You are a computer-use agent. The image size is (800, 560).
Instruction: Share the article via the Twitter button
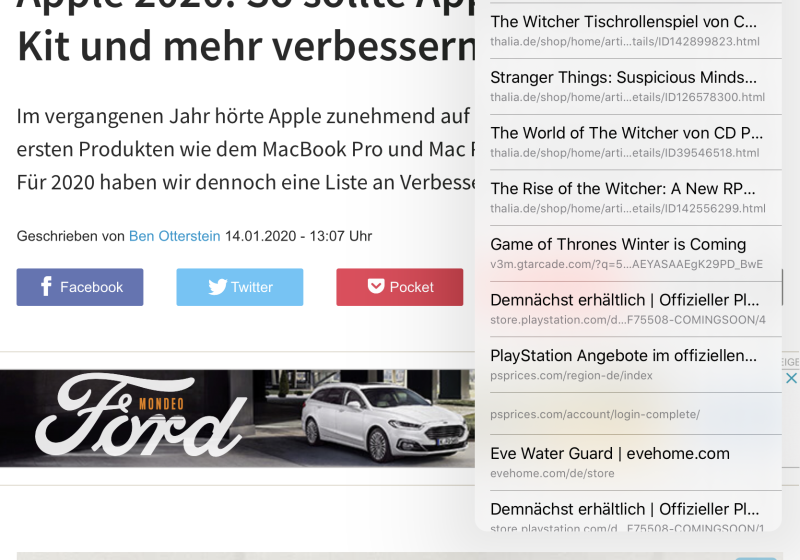240,287
